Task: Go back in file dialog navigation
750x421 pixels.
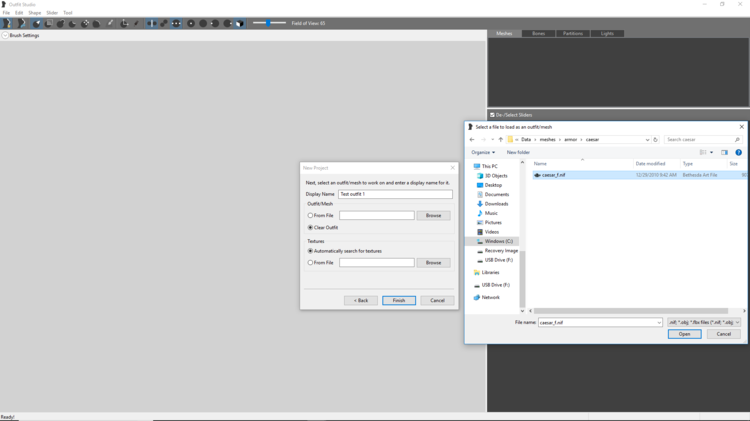Action: click(x=472, y=140)
